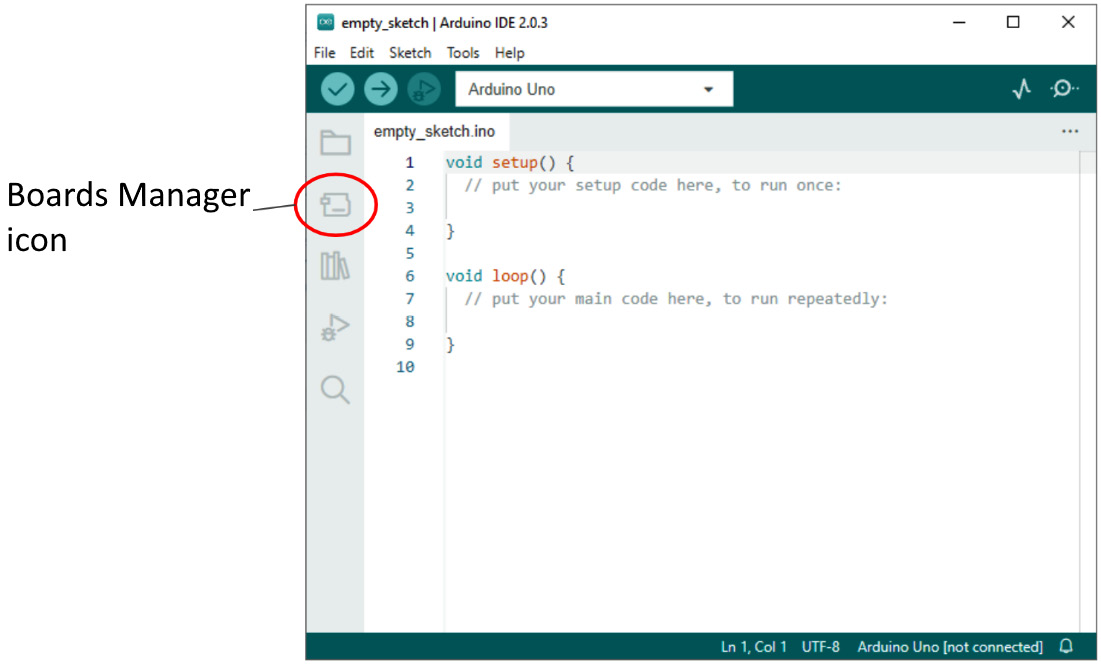
Task: Open the Debug sidebar panel
Action: pyautogui.click(x=335, y=327)
